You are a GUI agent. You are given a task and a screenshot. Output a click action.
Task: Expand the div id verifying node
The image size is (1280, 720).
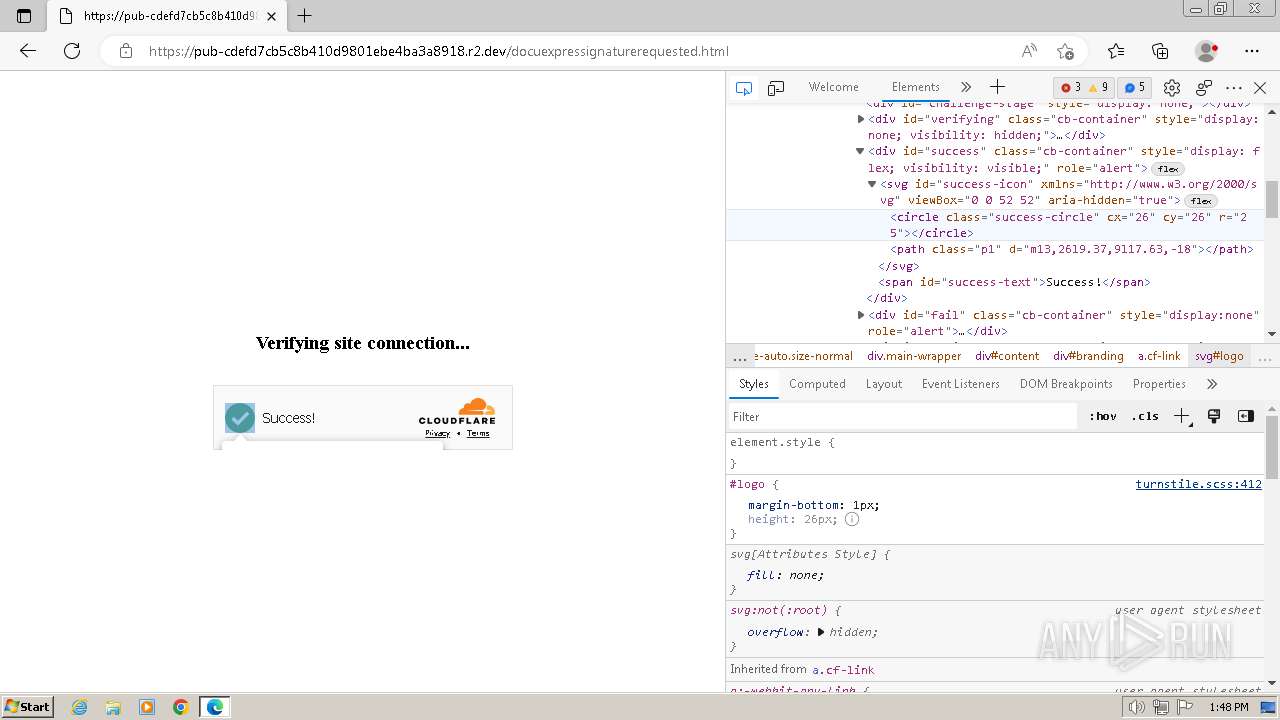tap(861, 119)
